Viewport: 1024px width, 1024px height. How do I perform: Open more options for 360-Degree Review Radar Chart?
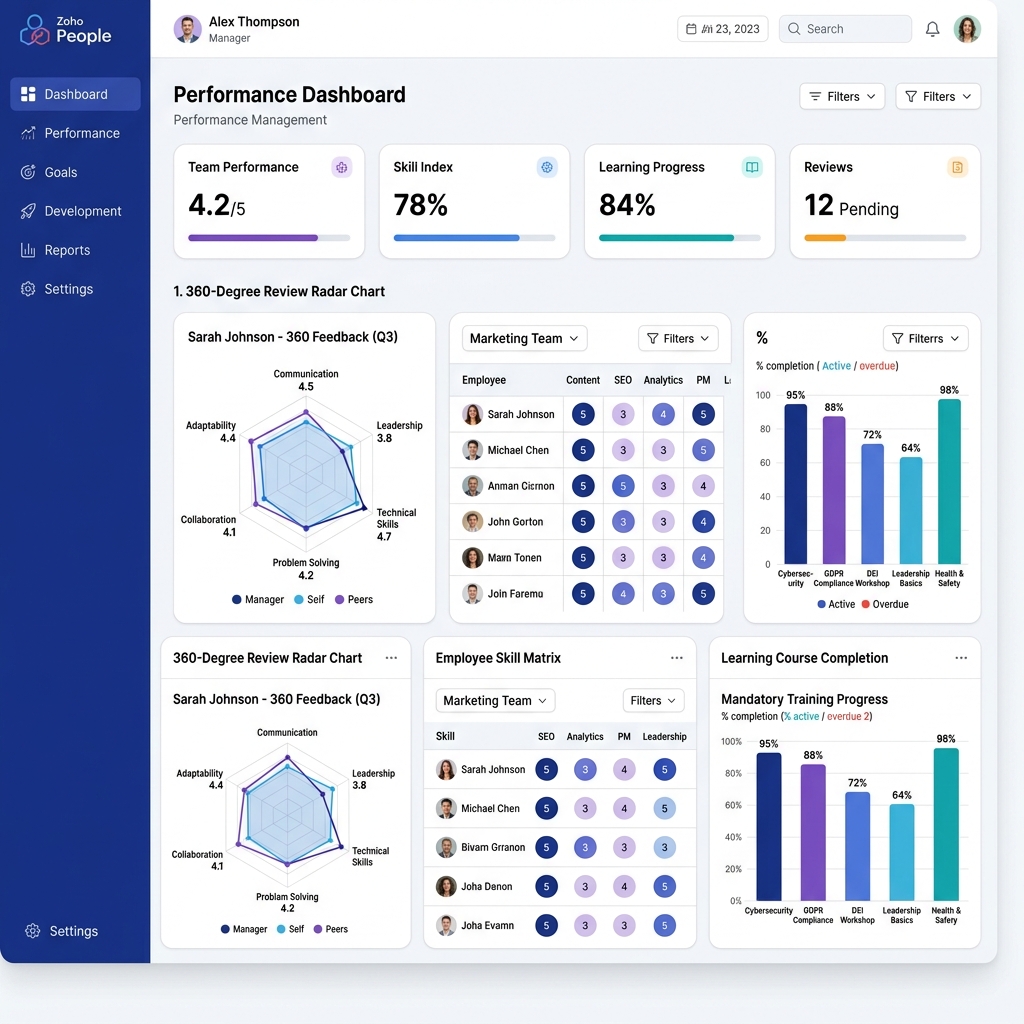coord(391,658)
